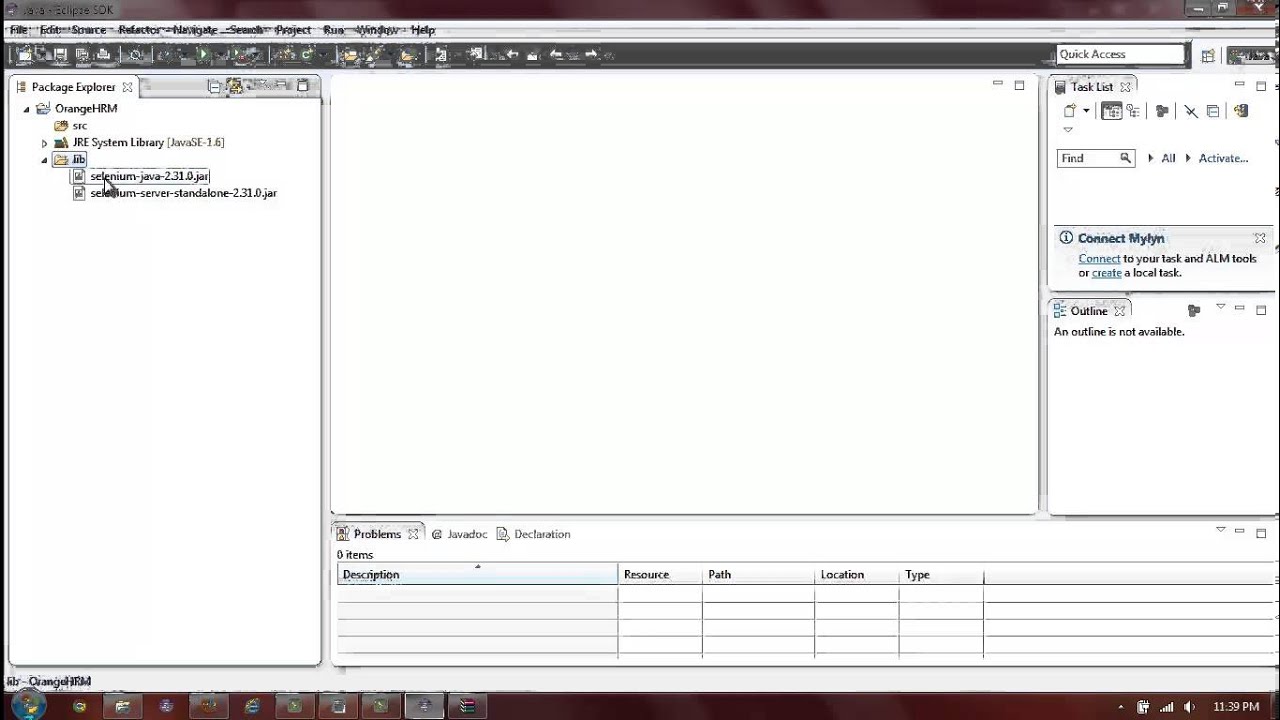
Task: Click the Forward navigation arrow in toolbar
Action: click(591, 55)
